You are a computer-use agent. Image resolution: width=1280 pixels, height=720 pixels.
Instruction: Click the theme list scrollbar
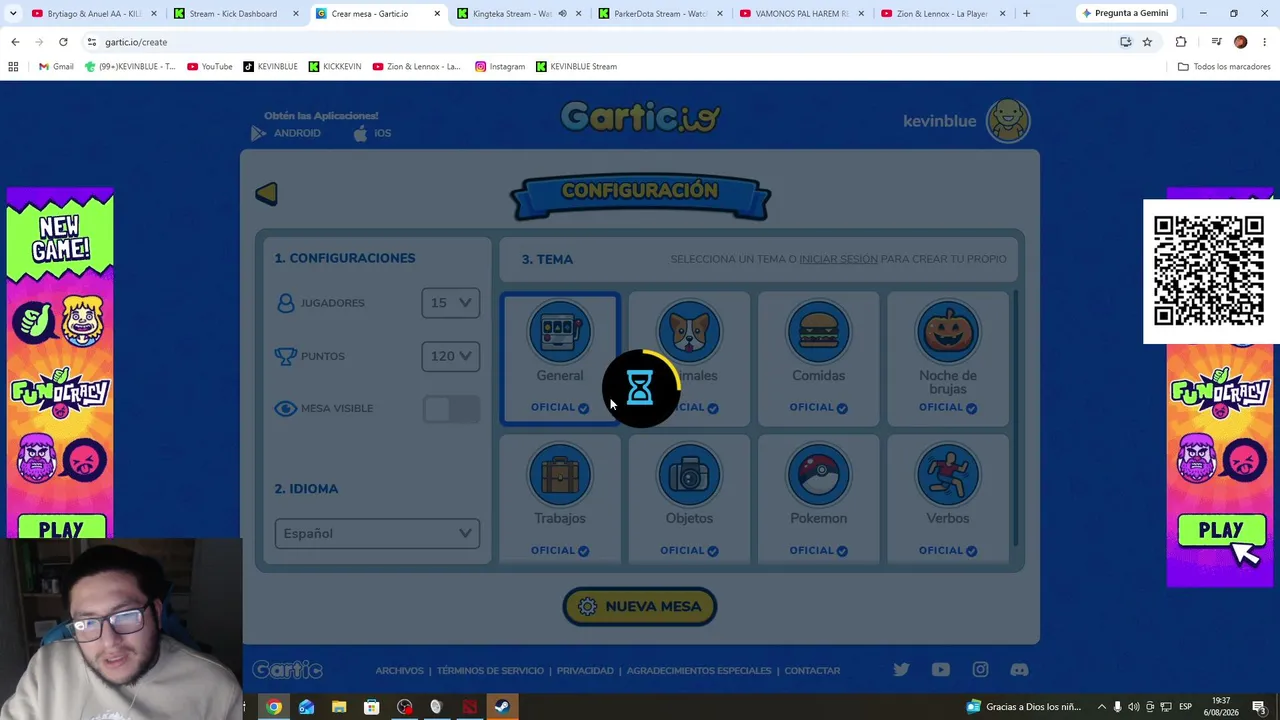[1016, 418]
